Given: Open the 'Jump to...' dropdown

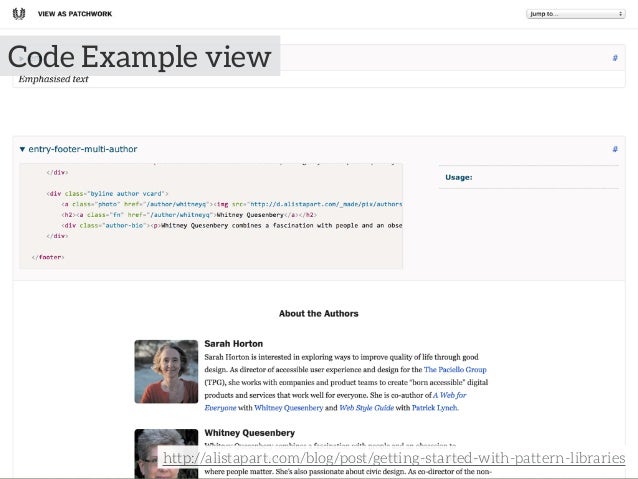Looking at the screenshot, I should click(575, 14).
